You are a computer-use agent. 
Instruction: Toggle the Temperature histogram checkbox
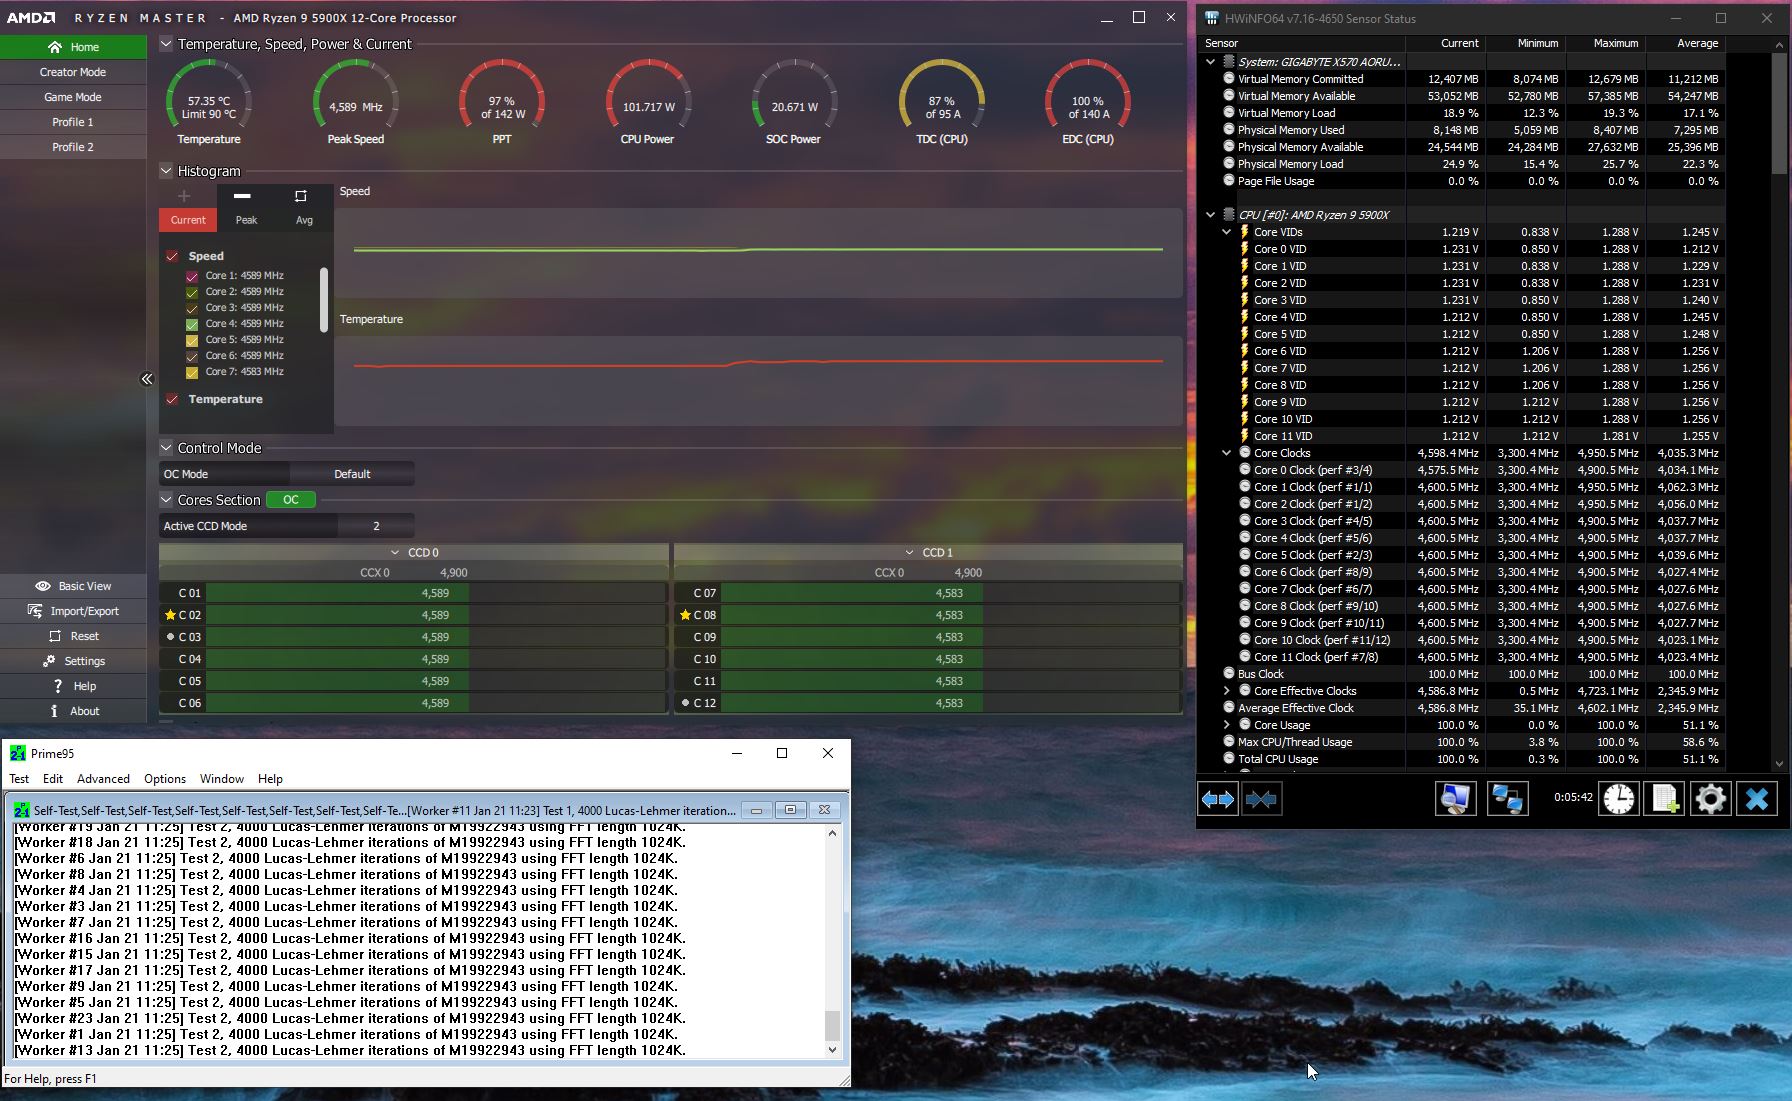point(172,399)
